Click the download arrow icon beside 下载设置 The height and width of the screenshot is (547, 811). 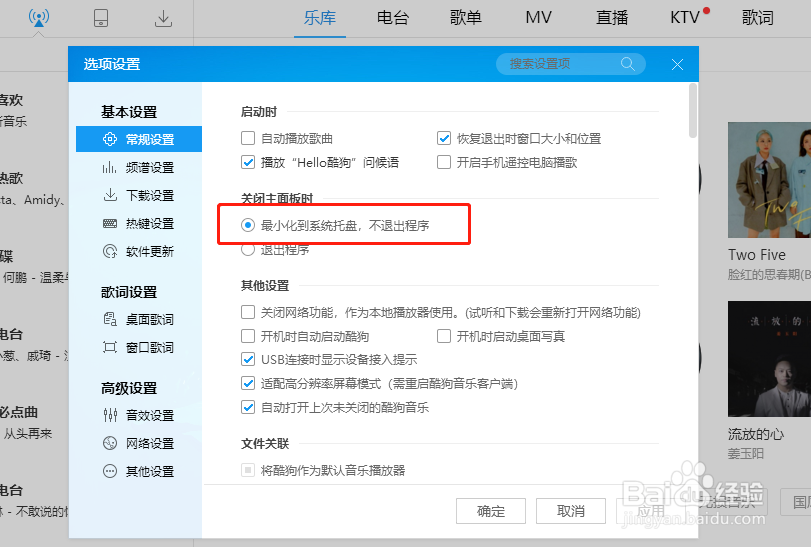click(x=110, y=195)
